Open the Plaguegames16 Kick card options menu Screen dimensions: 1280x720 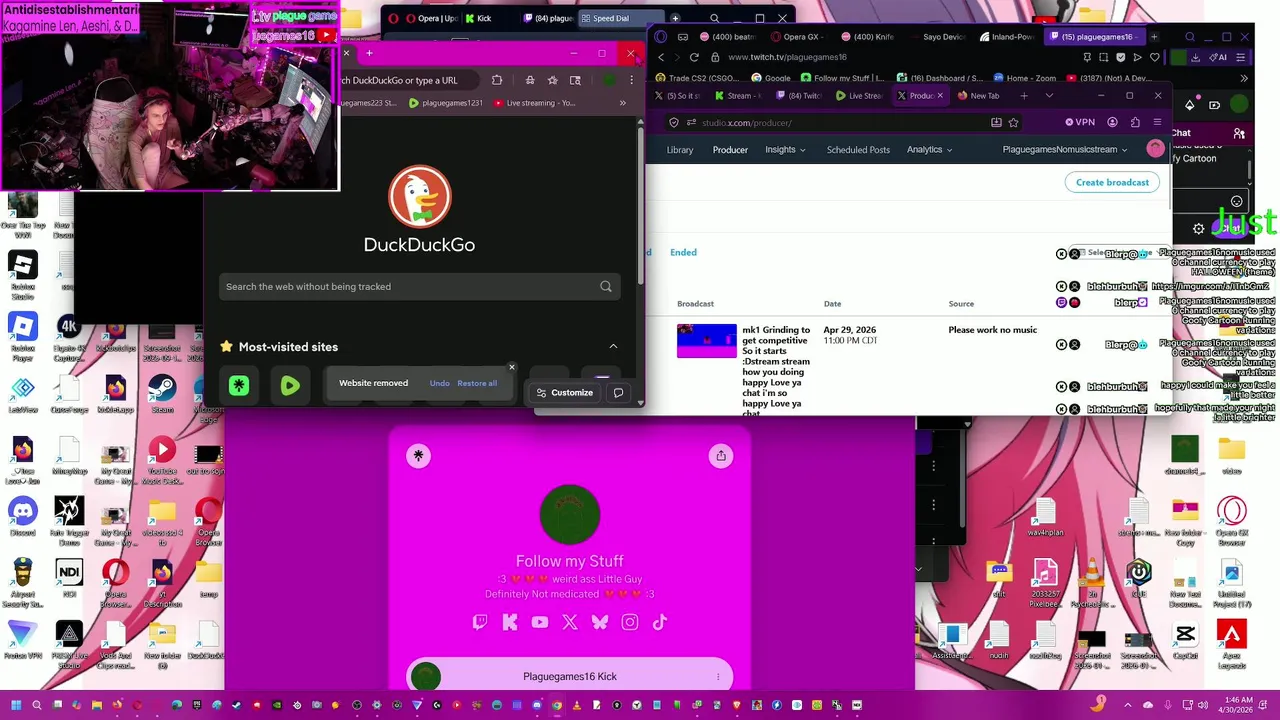click(718, 677)
